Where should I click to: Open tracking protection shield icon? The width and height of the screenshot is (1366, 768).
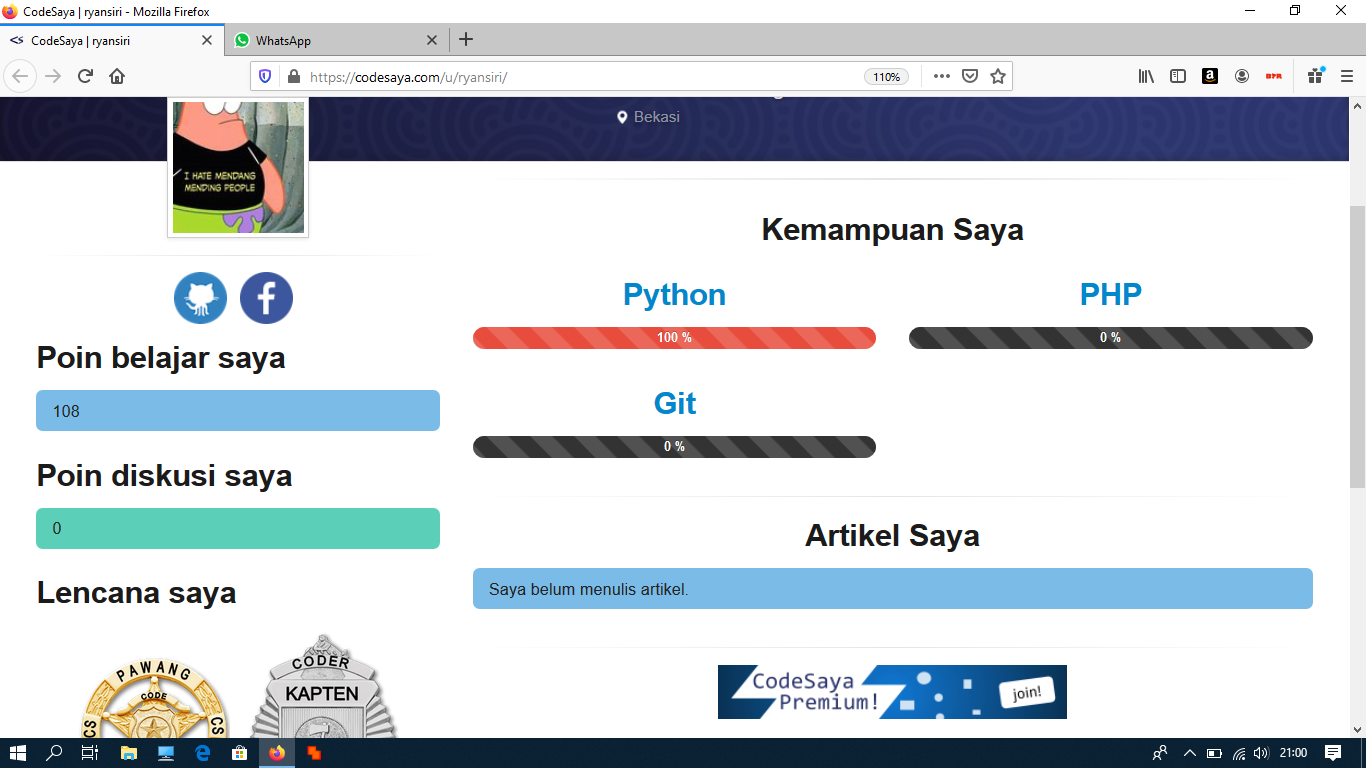(x=265, y=76)
